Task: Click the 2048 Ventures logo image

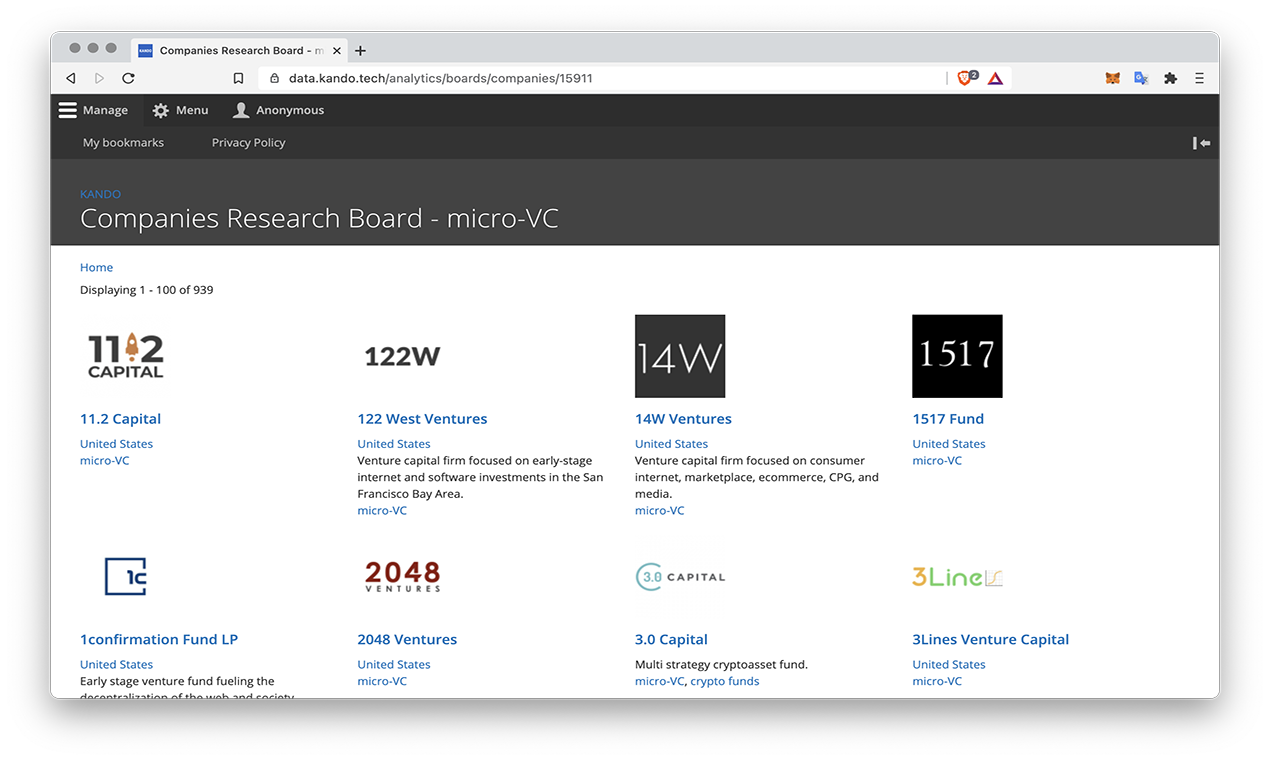Action: click(402, 576)
